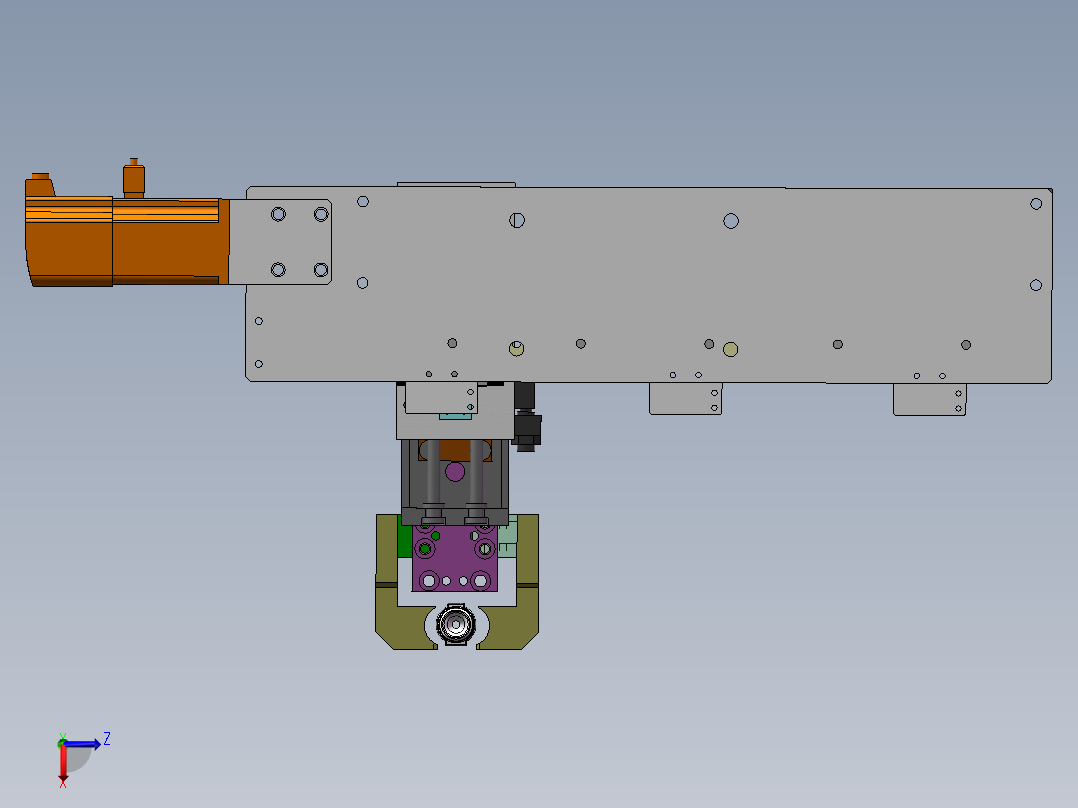Select the left beige dowel pin on the base plate
The height and width of the screenshot is (808, 1078).
point(516,349)
